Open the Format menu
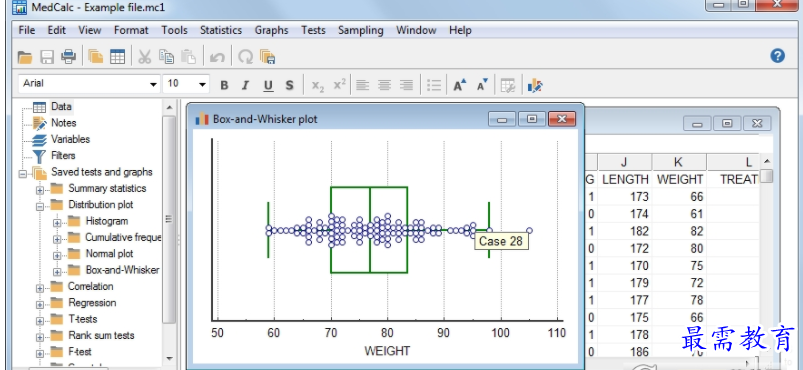Viewport: 803px width, 370px height. (131, 30)
